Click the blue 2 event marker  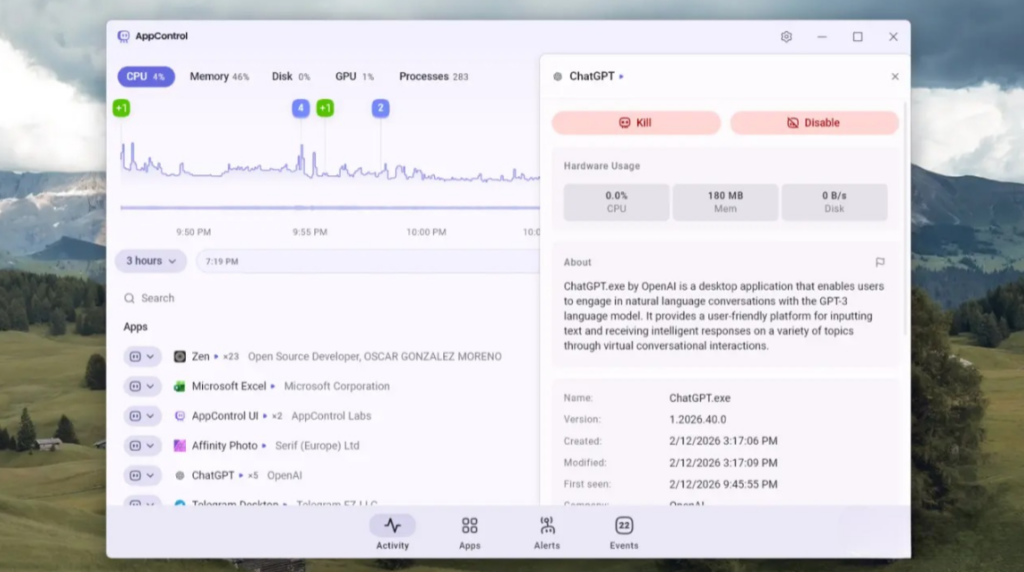tap(381, 108)
